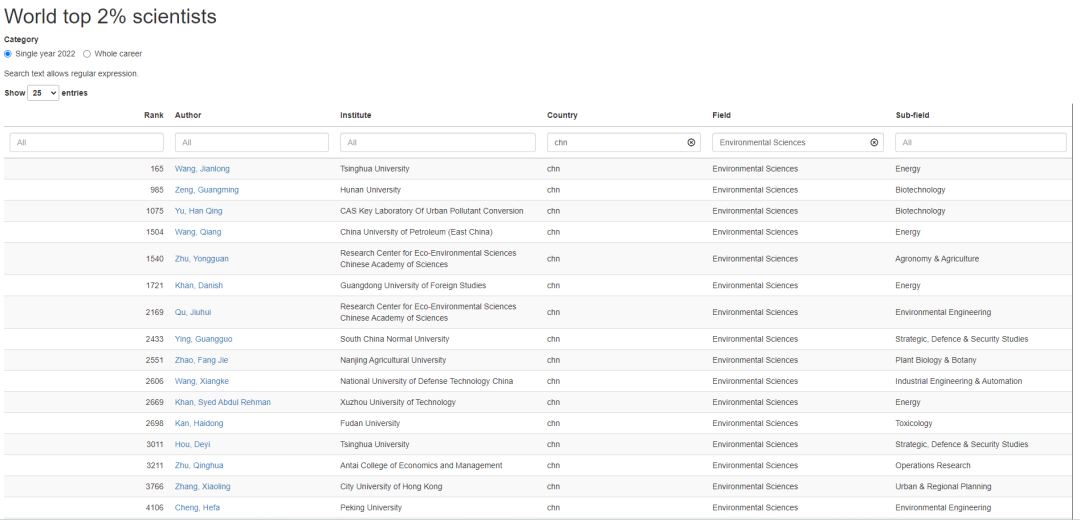Click Fudan University cell

pos(370,424)
